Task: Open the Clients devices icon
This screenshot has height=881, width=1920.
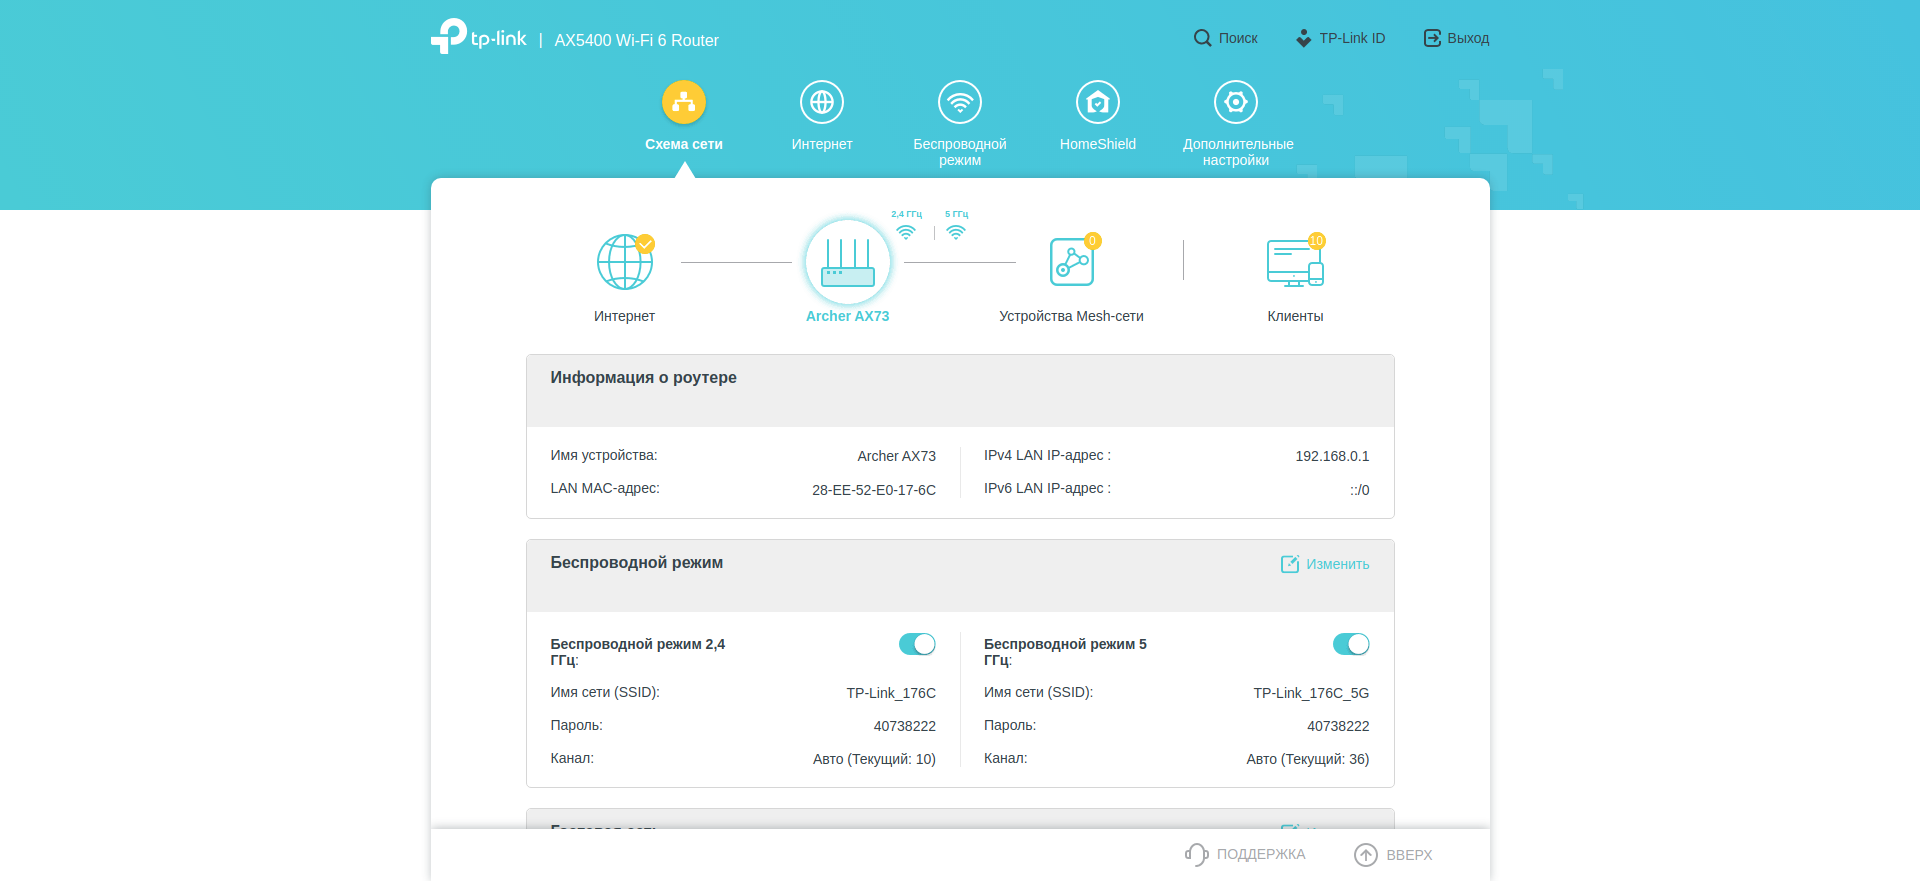Action: [1294, 262]
